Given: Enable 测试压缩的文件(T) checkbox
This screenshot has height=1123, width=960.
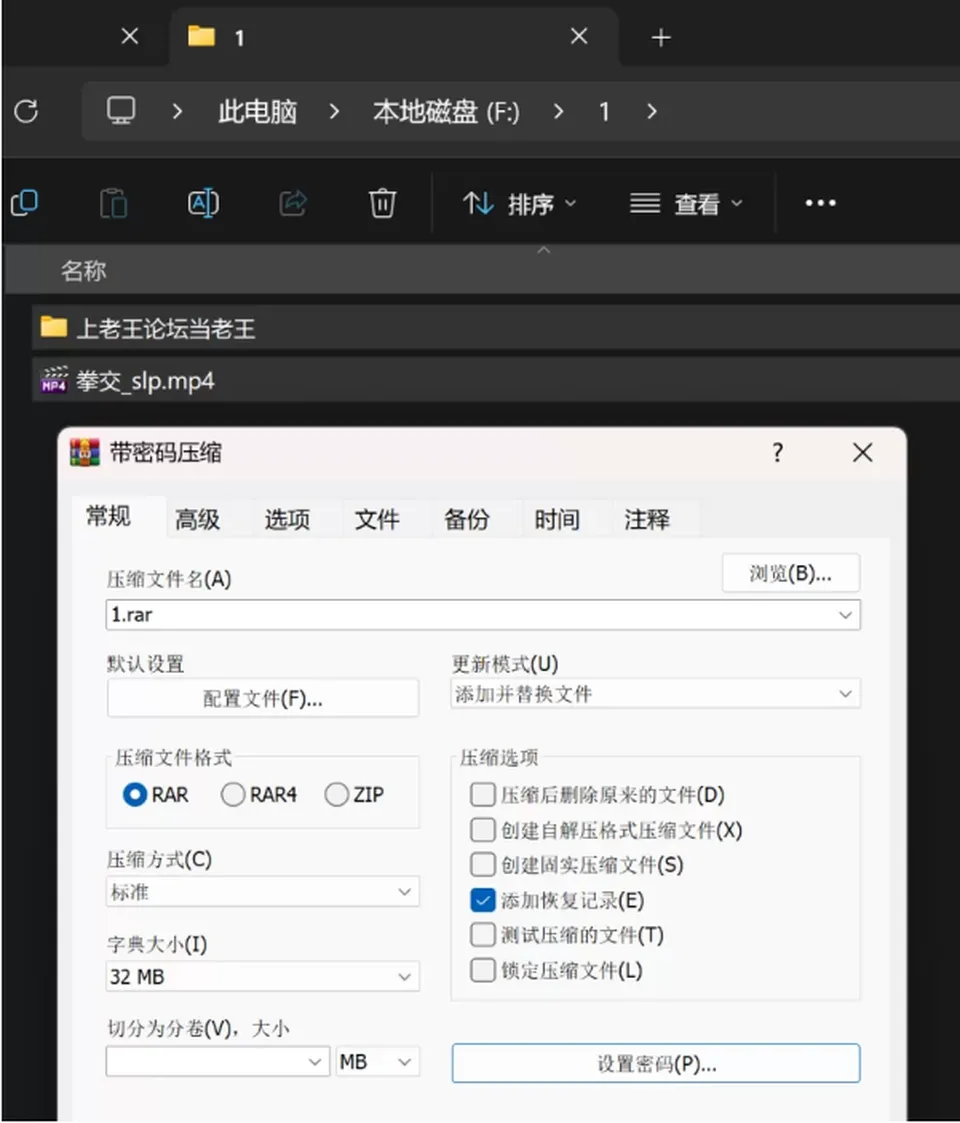Looking at the screenshot, I should pos(483,935).
